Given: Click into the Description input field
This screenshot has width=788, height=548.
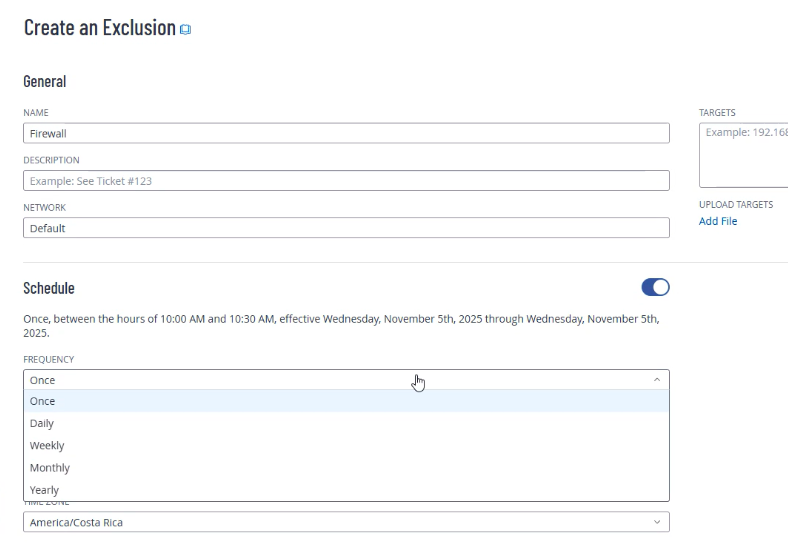Looking at the screenshot, I should 345,181.
